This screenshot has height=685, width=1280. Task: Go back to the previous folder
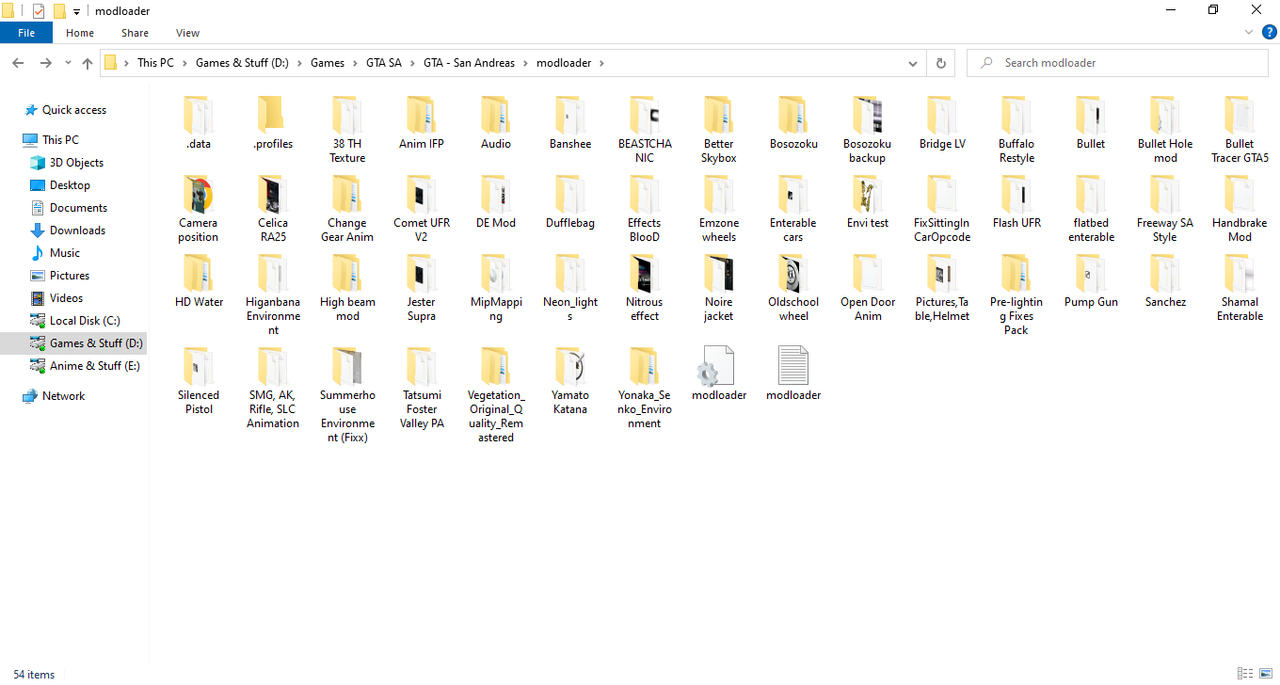click(18, 63)
